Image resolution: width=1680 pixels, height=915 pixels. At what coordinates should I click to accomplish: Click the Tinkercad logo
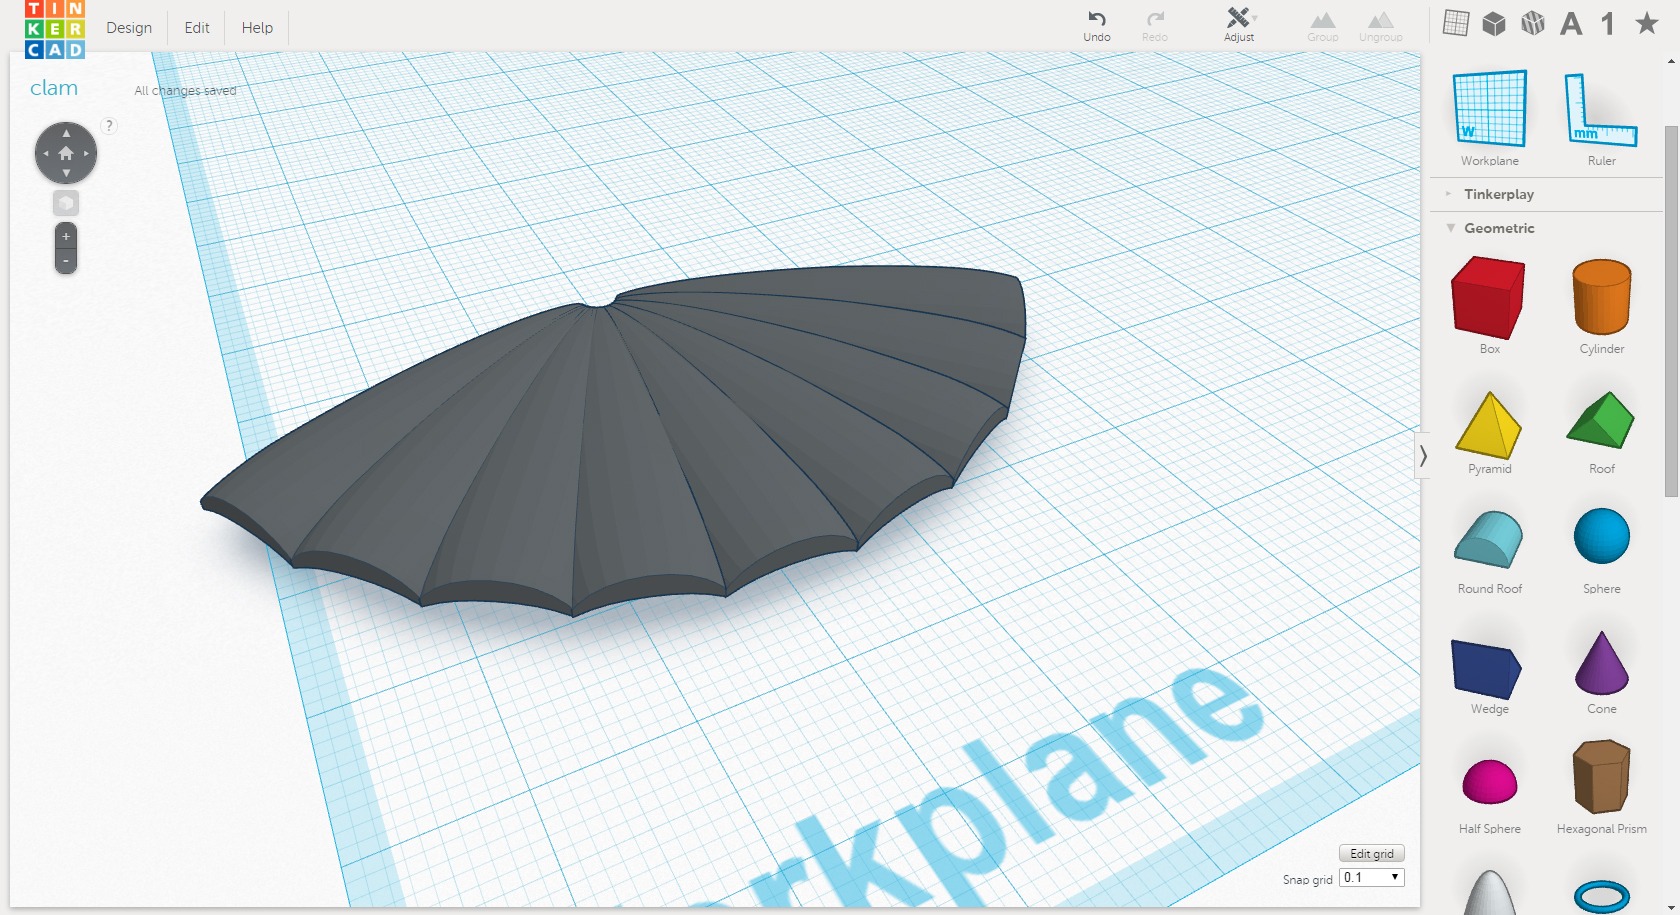click(x=55, y=30)
